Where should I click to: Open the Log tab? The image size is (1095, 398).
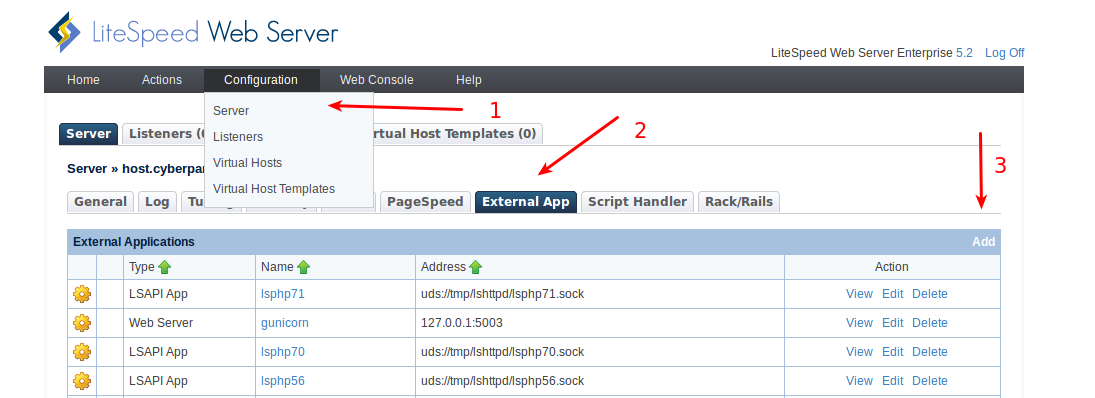[157, 202]
